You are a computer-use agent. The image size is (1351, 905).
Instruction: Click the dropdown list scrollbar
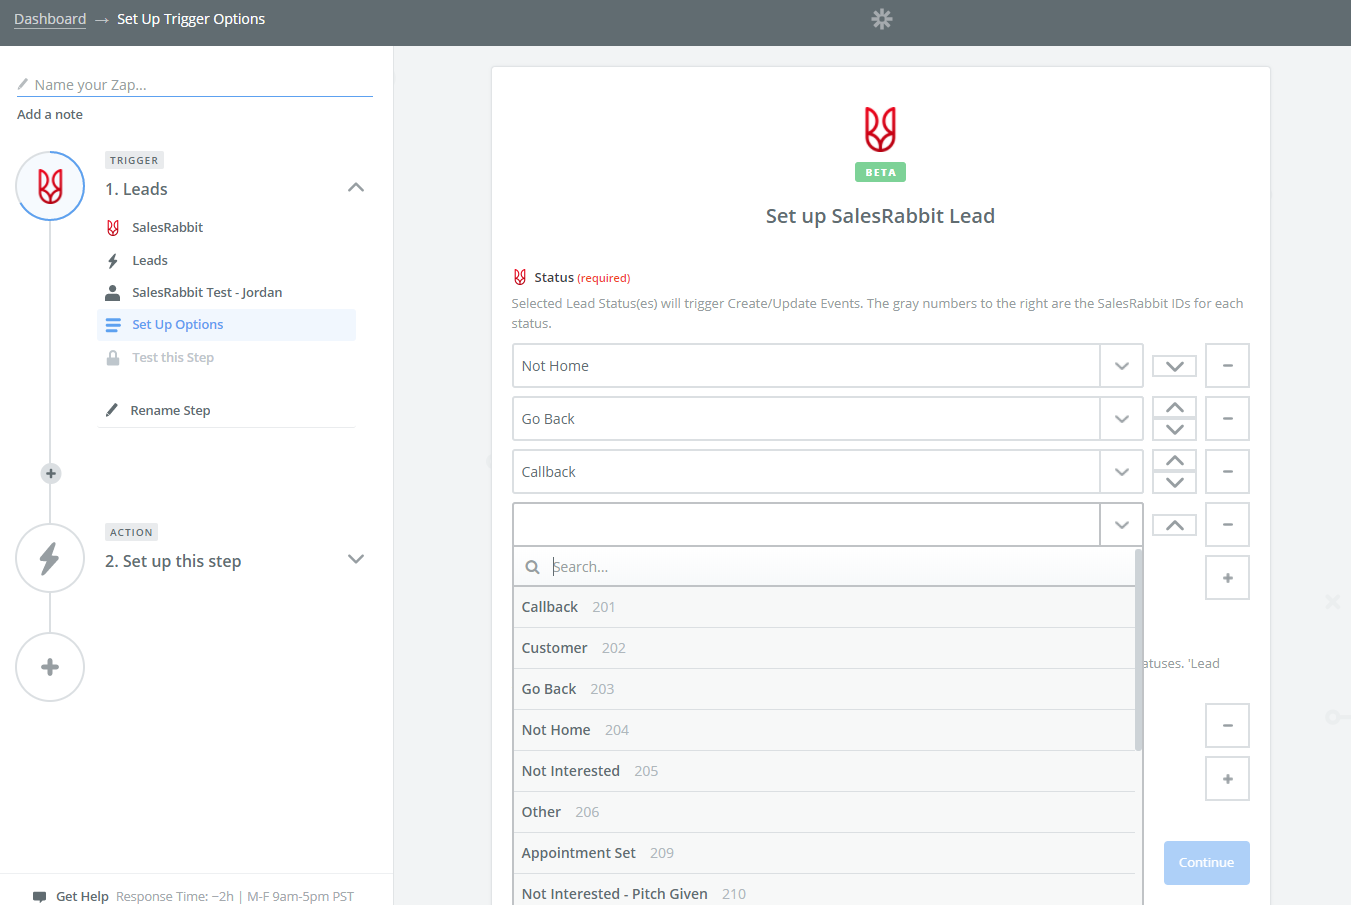1138,649
